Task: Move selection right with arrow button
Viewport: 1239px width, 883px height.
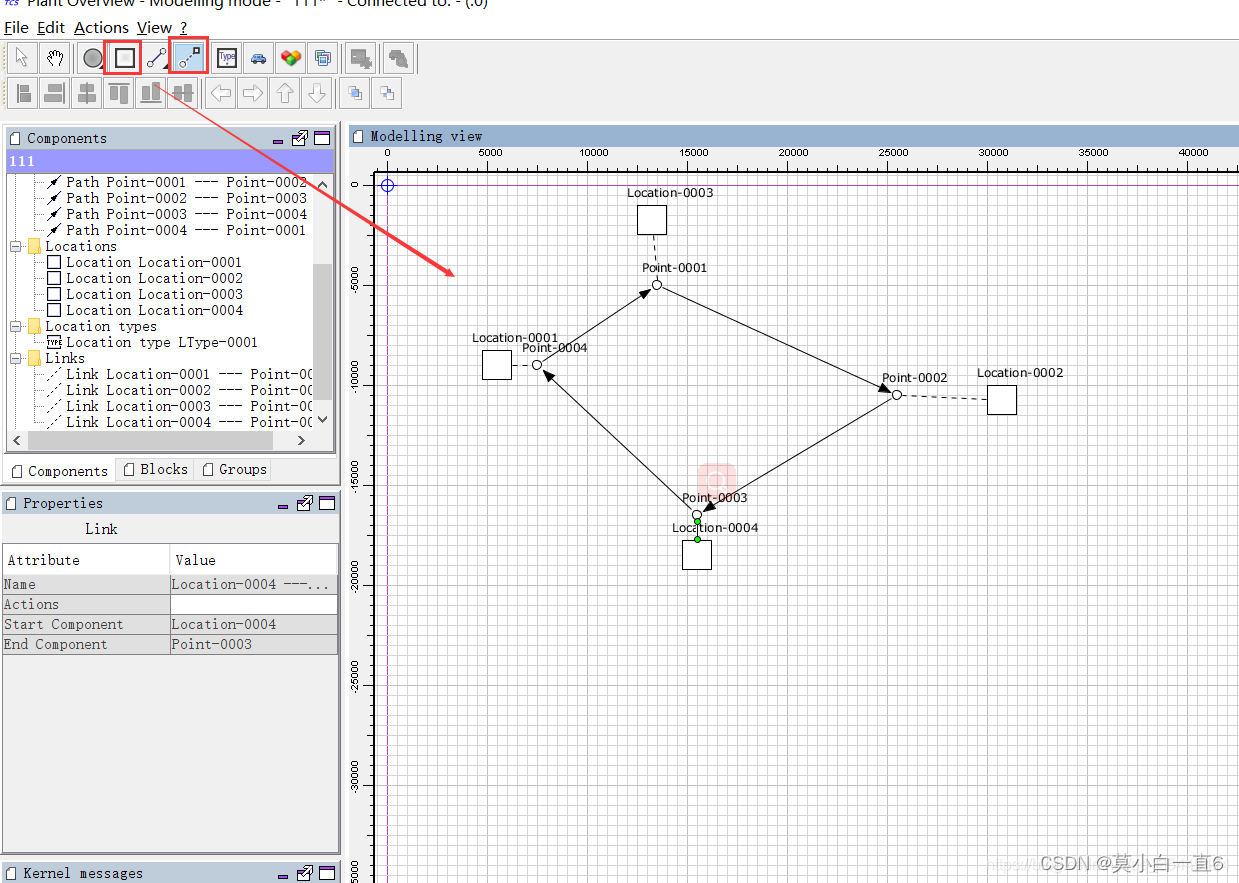Action: pyautogui.click(x=253, y=94)
